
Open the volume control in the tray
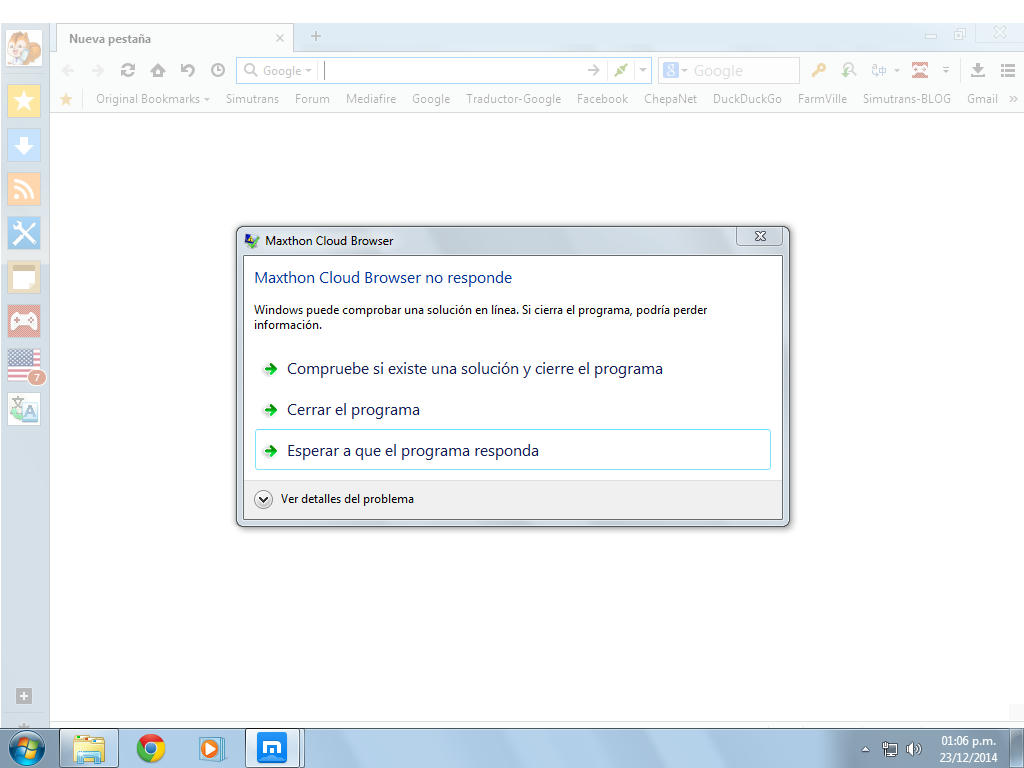tap(914, 749)
